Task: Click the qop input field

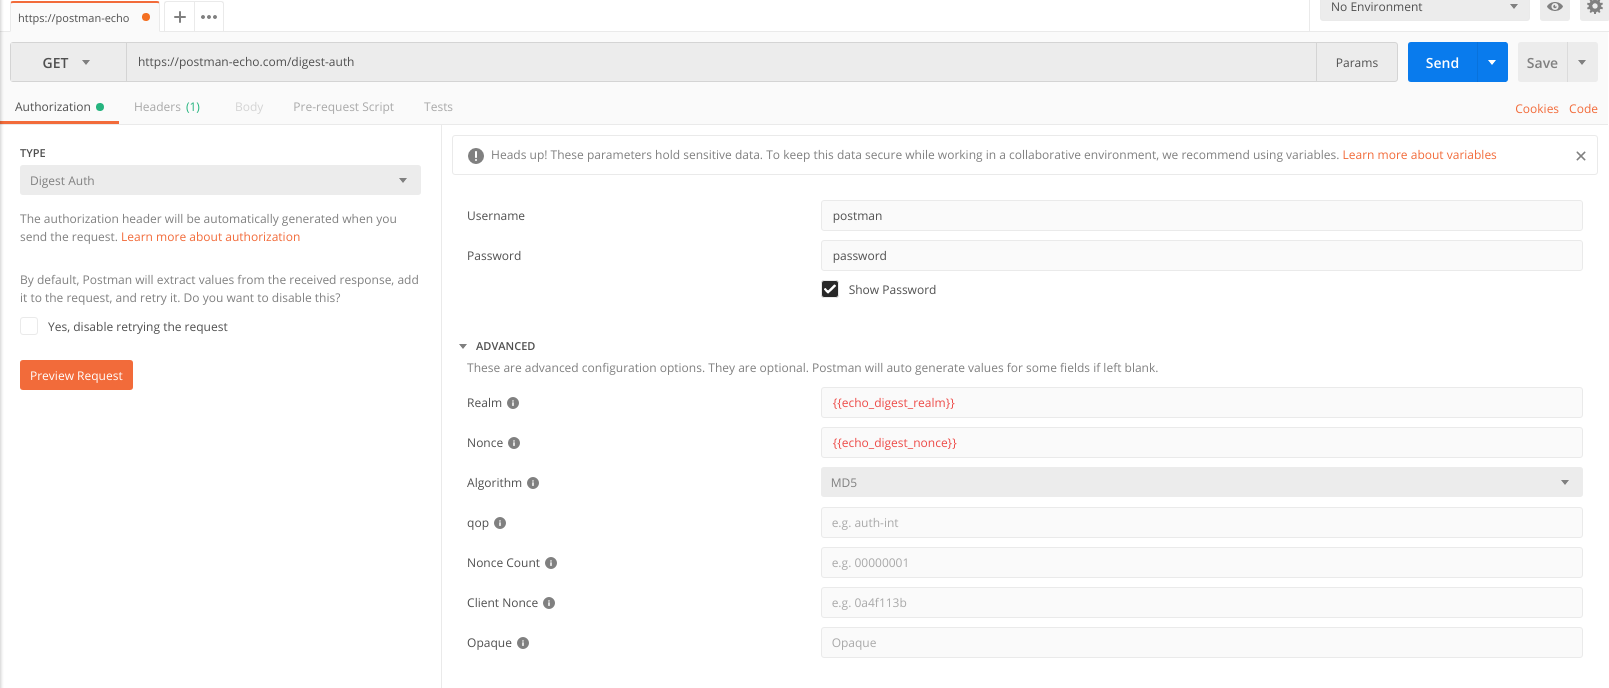Action: [1201, 522]
